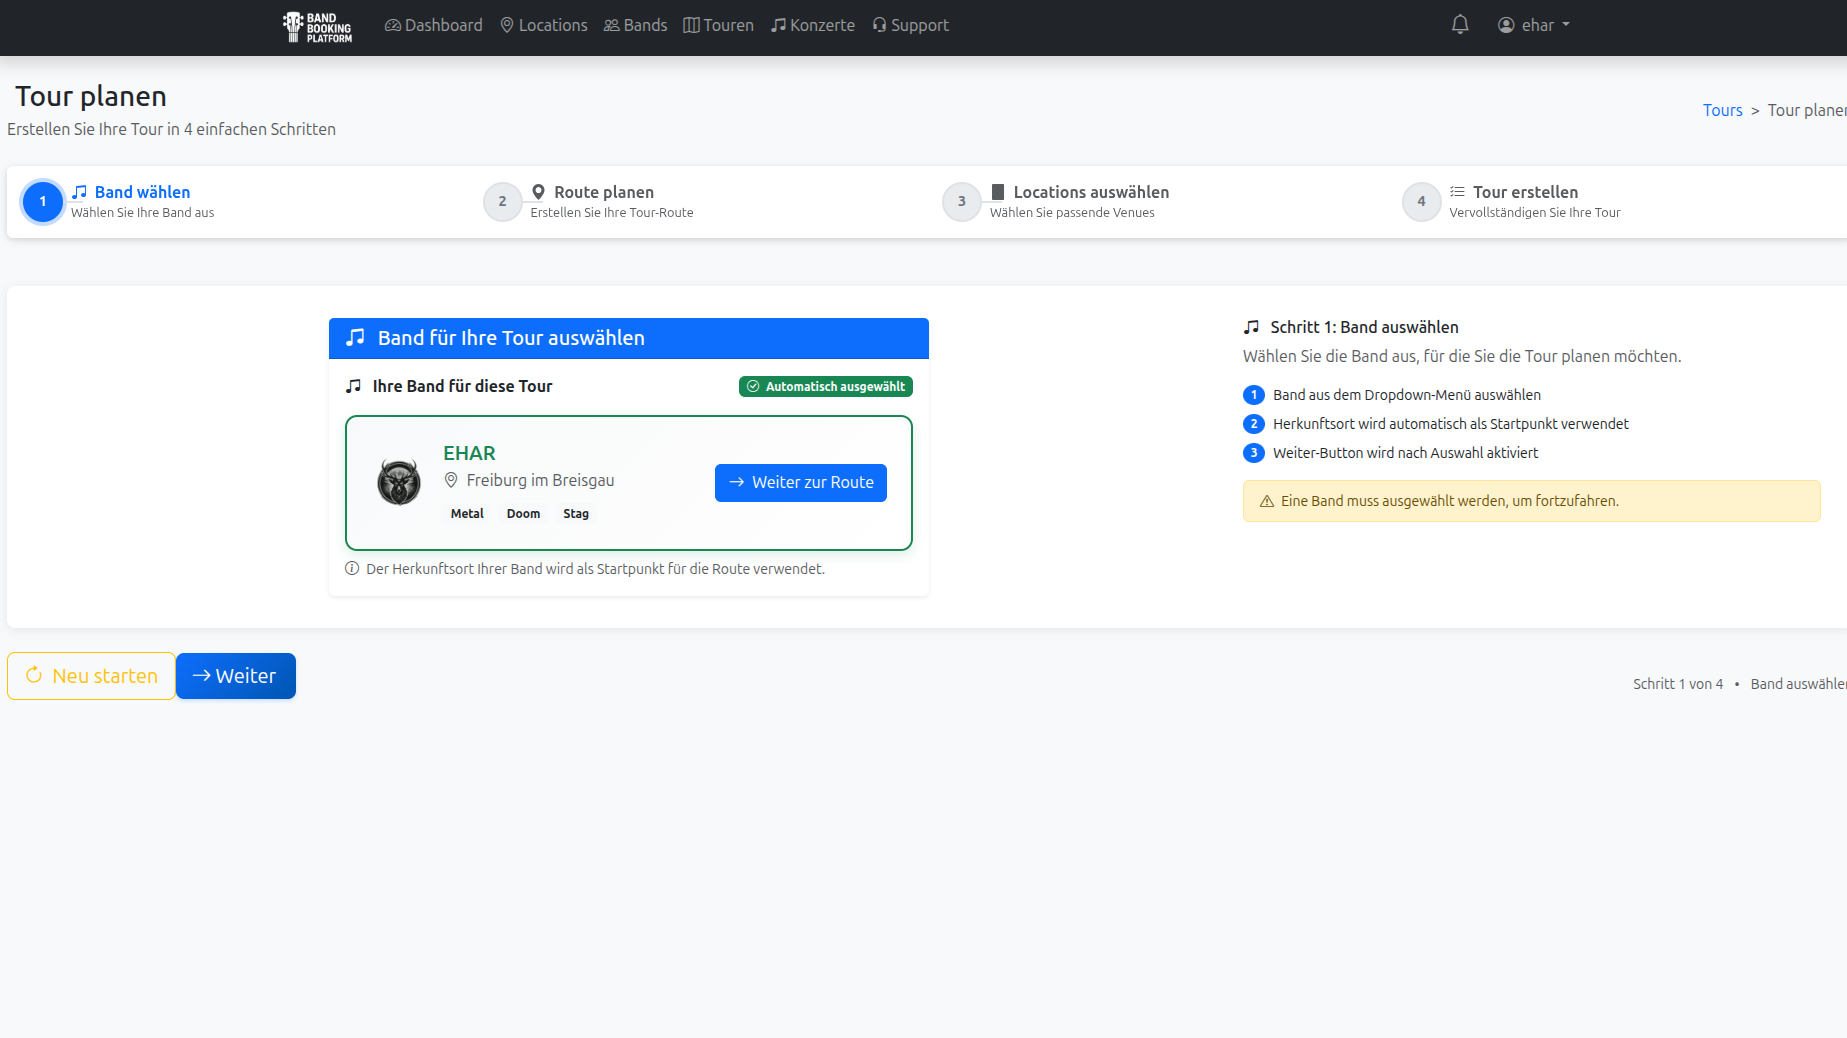Screen dimensions: 1847x1038
Task: Open the notifications bell
Action: click(1460, 25)
